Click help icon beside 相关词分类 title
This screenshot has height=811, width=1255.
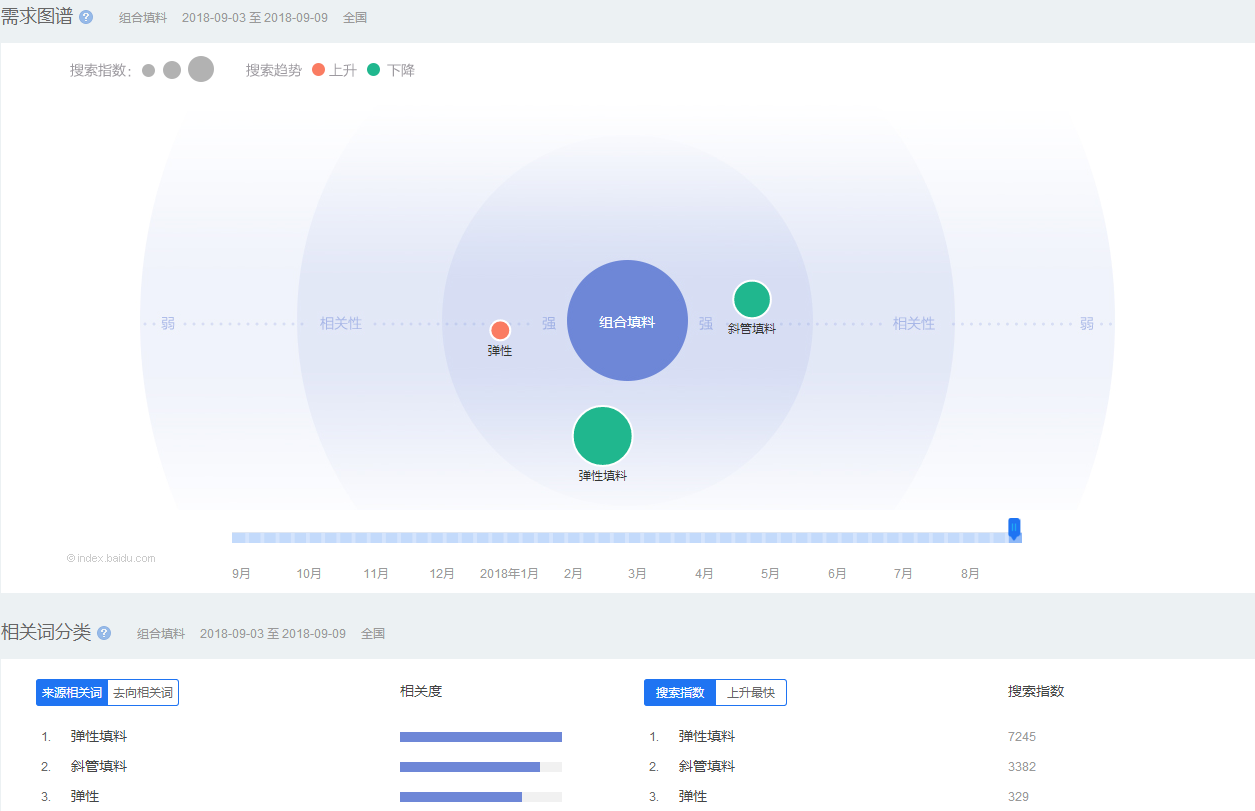(104, 633)
